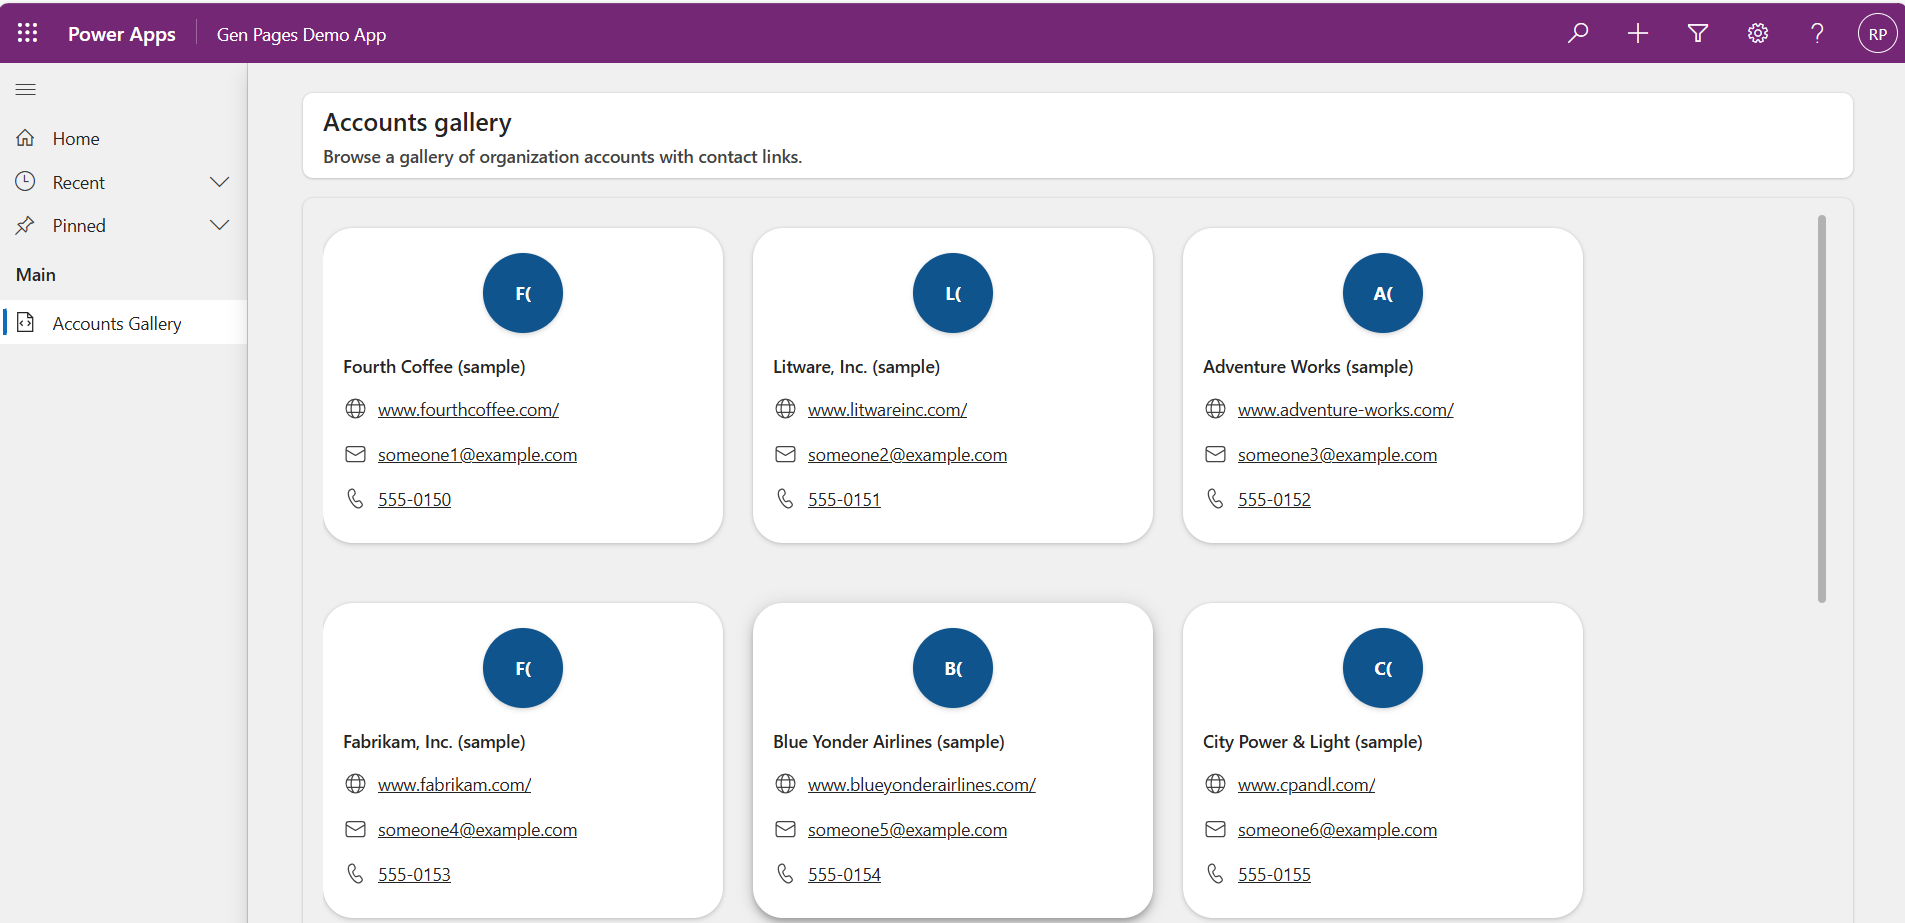Click the envelope icon on the Fabrikam card
Viewport: 1905px width, 923px height.
[x=355, y=829]
